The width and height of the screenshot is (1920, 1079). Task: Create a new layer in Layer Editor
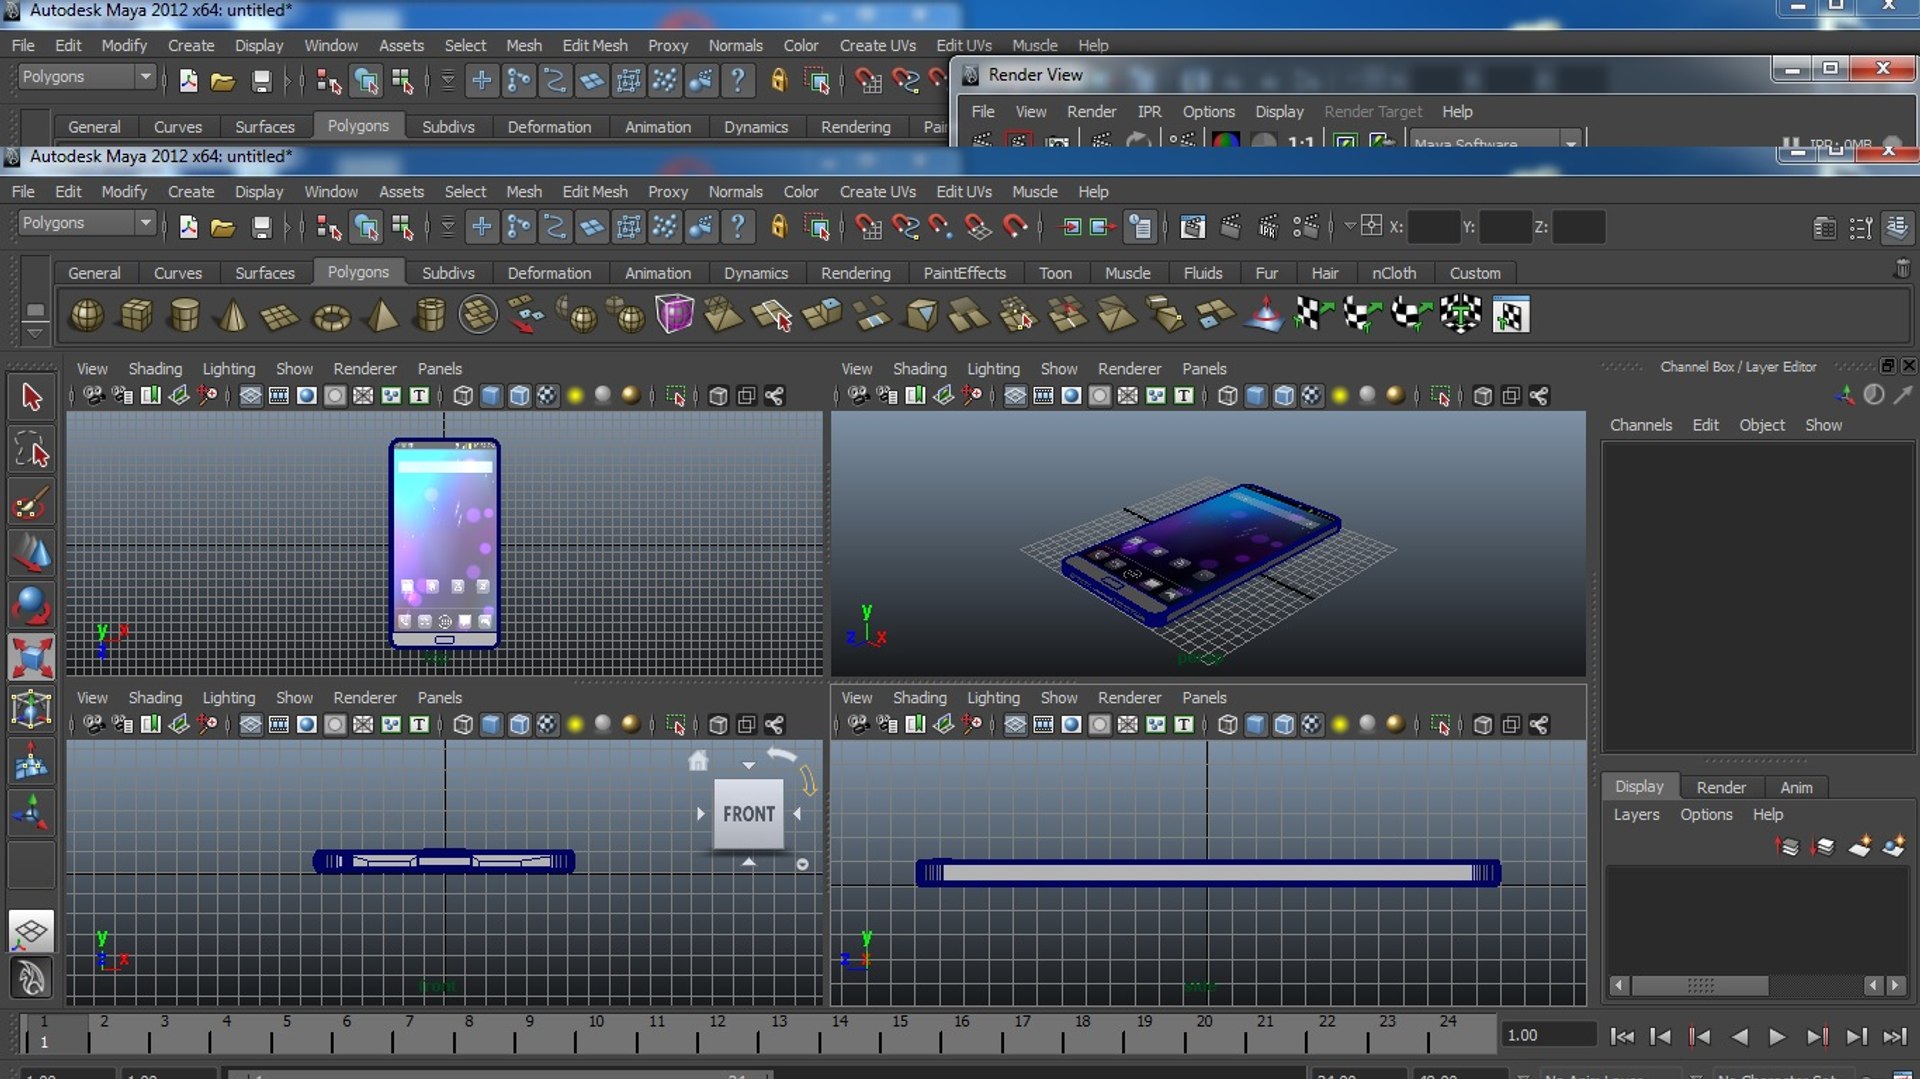(x=1860, y=847)
